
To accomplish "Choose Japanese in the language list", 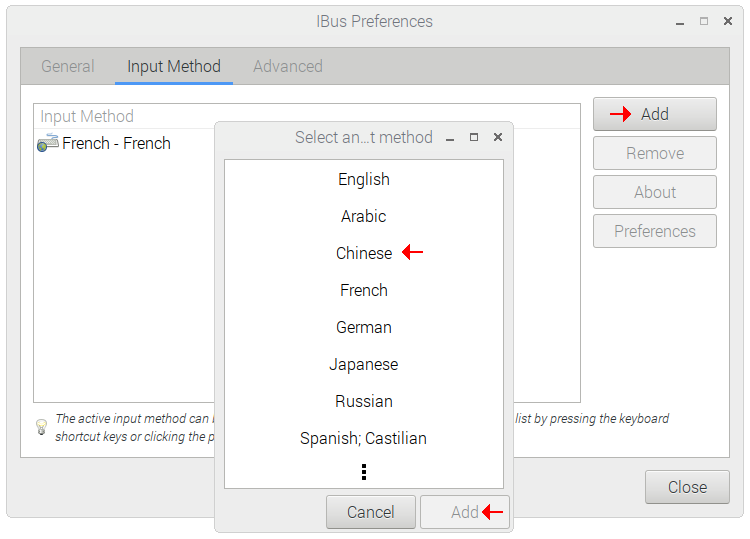I will (364, 364).
